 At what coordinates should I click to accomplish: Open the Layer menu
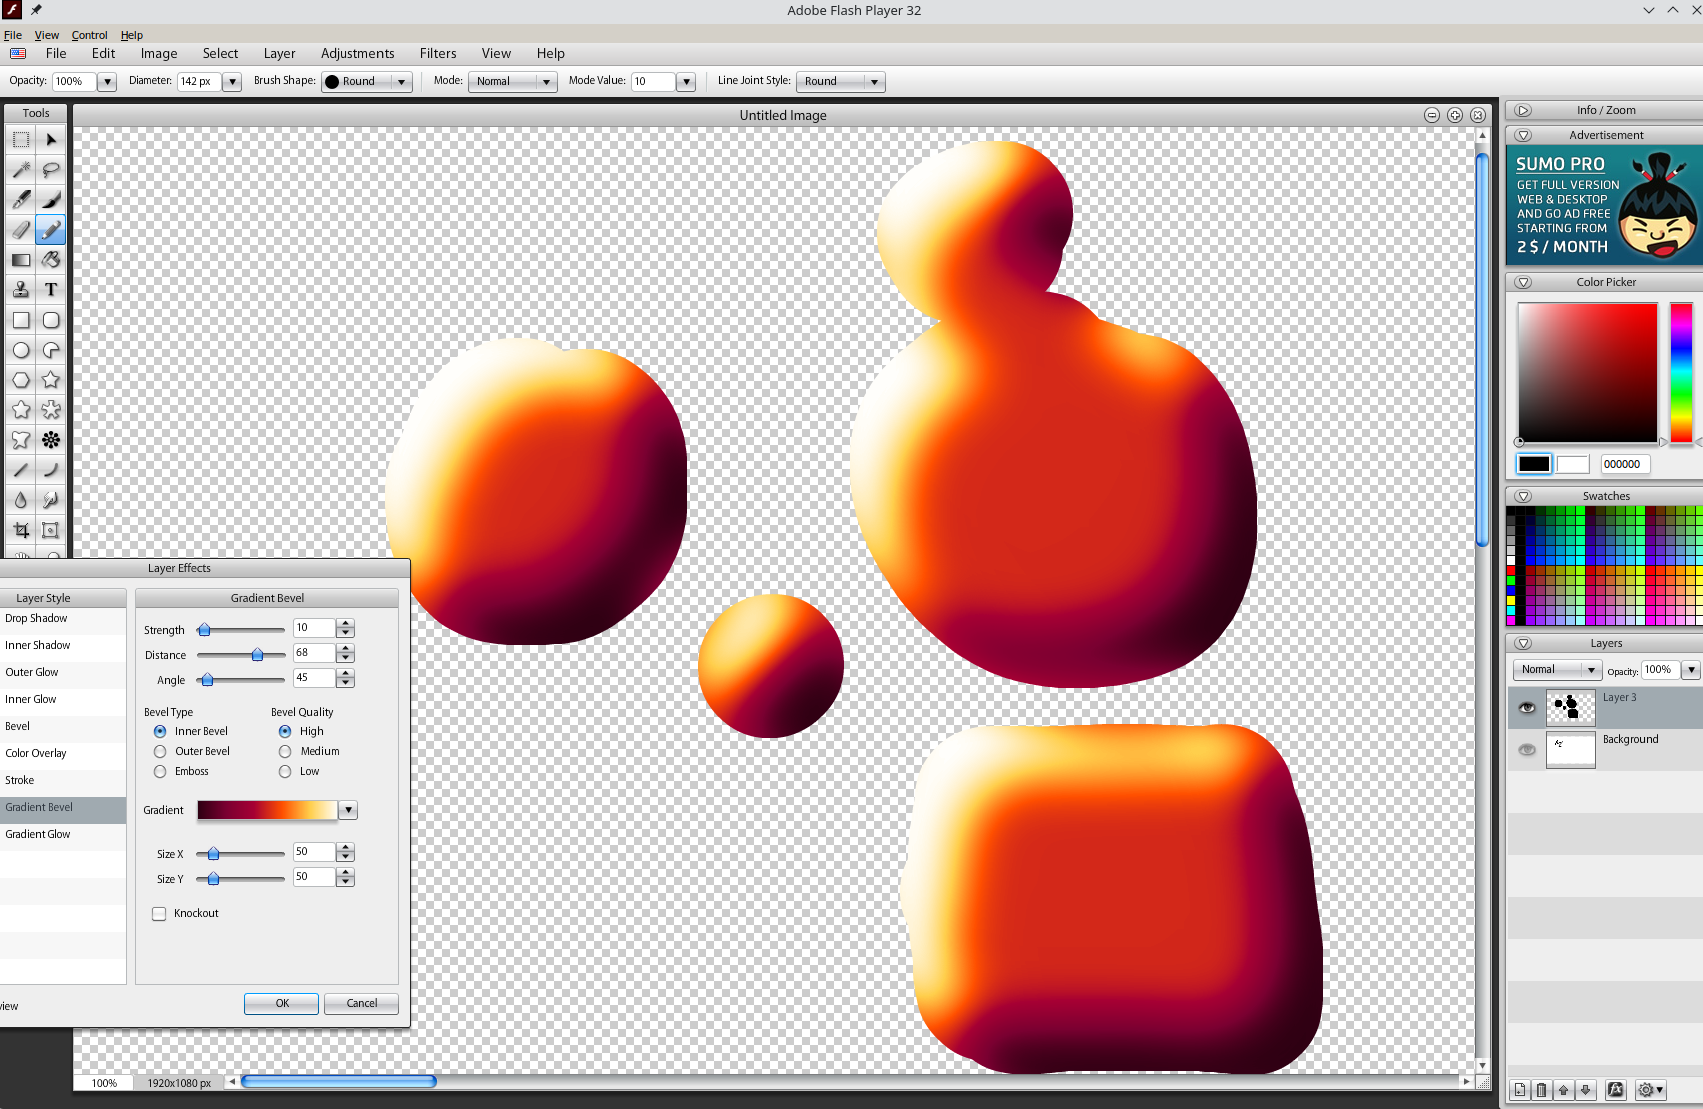pyautogui.click(x=279, y=54)
